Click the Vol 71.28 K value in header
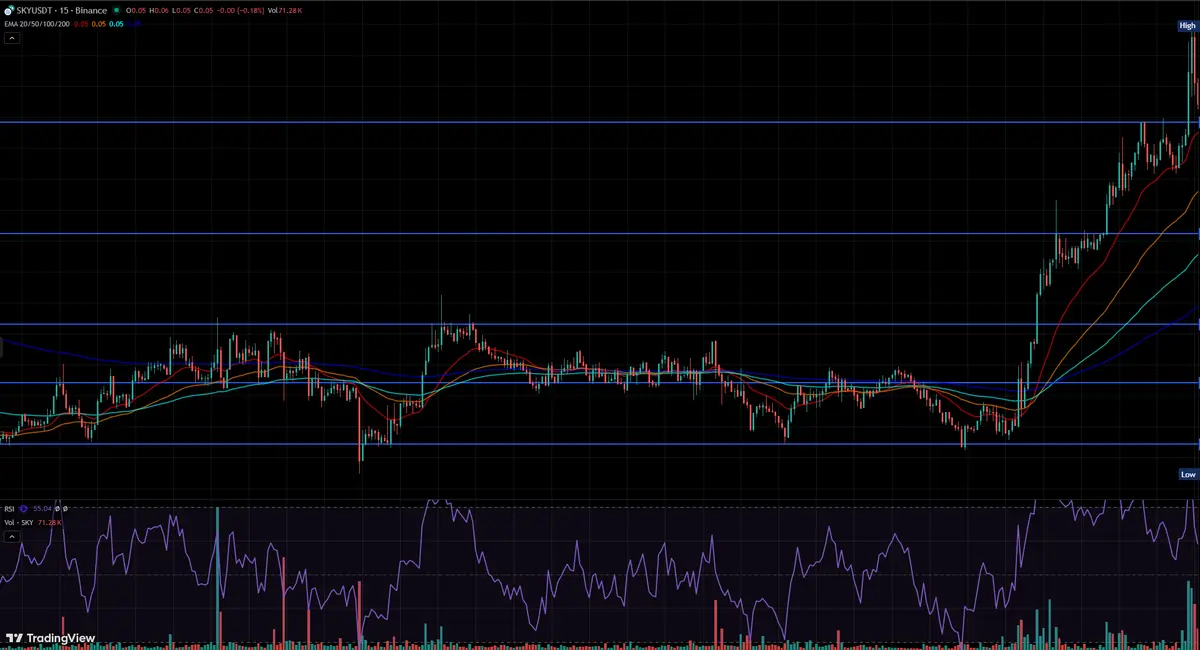1200x650 pixels. [286, 11]
